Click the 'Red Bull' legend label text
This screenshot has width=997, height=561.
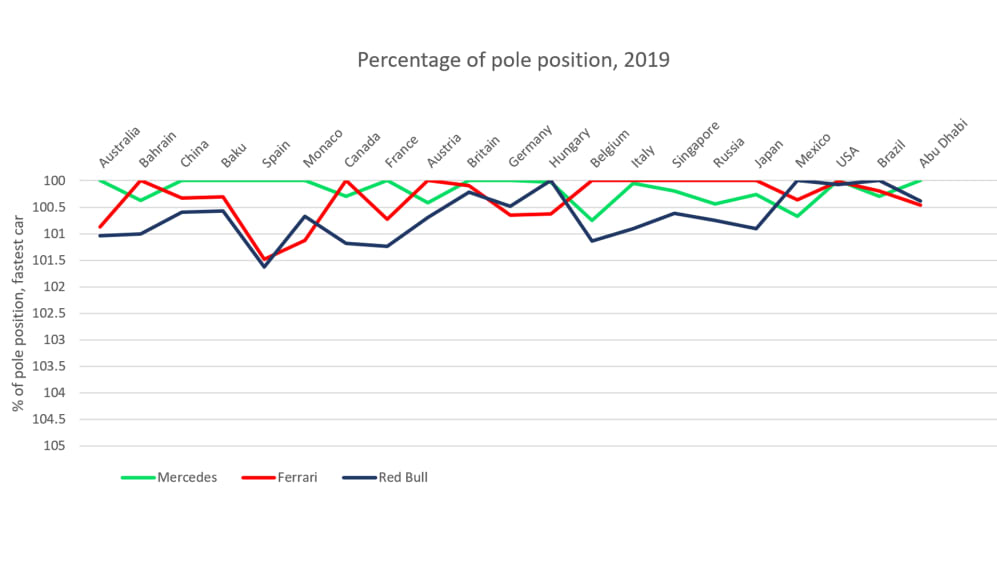pyautogui.click(x=402, y=477)
